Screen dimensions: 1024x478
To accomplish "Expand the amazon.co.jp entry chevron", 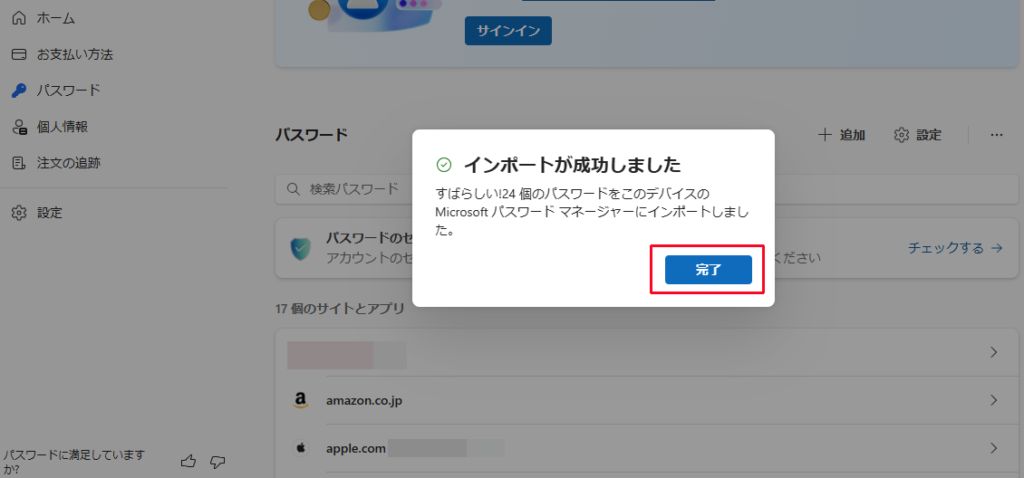I will (994, 400).
